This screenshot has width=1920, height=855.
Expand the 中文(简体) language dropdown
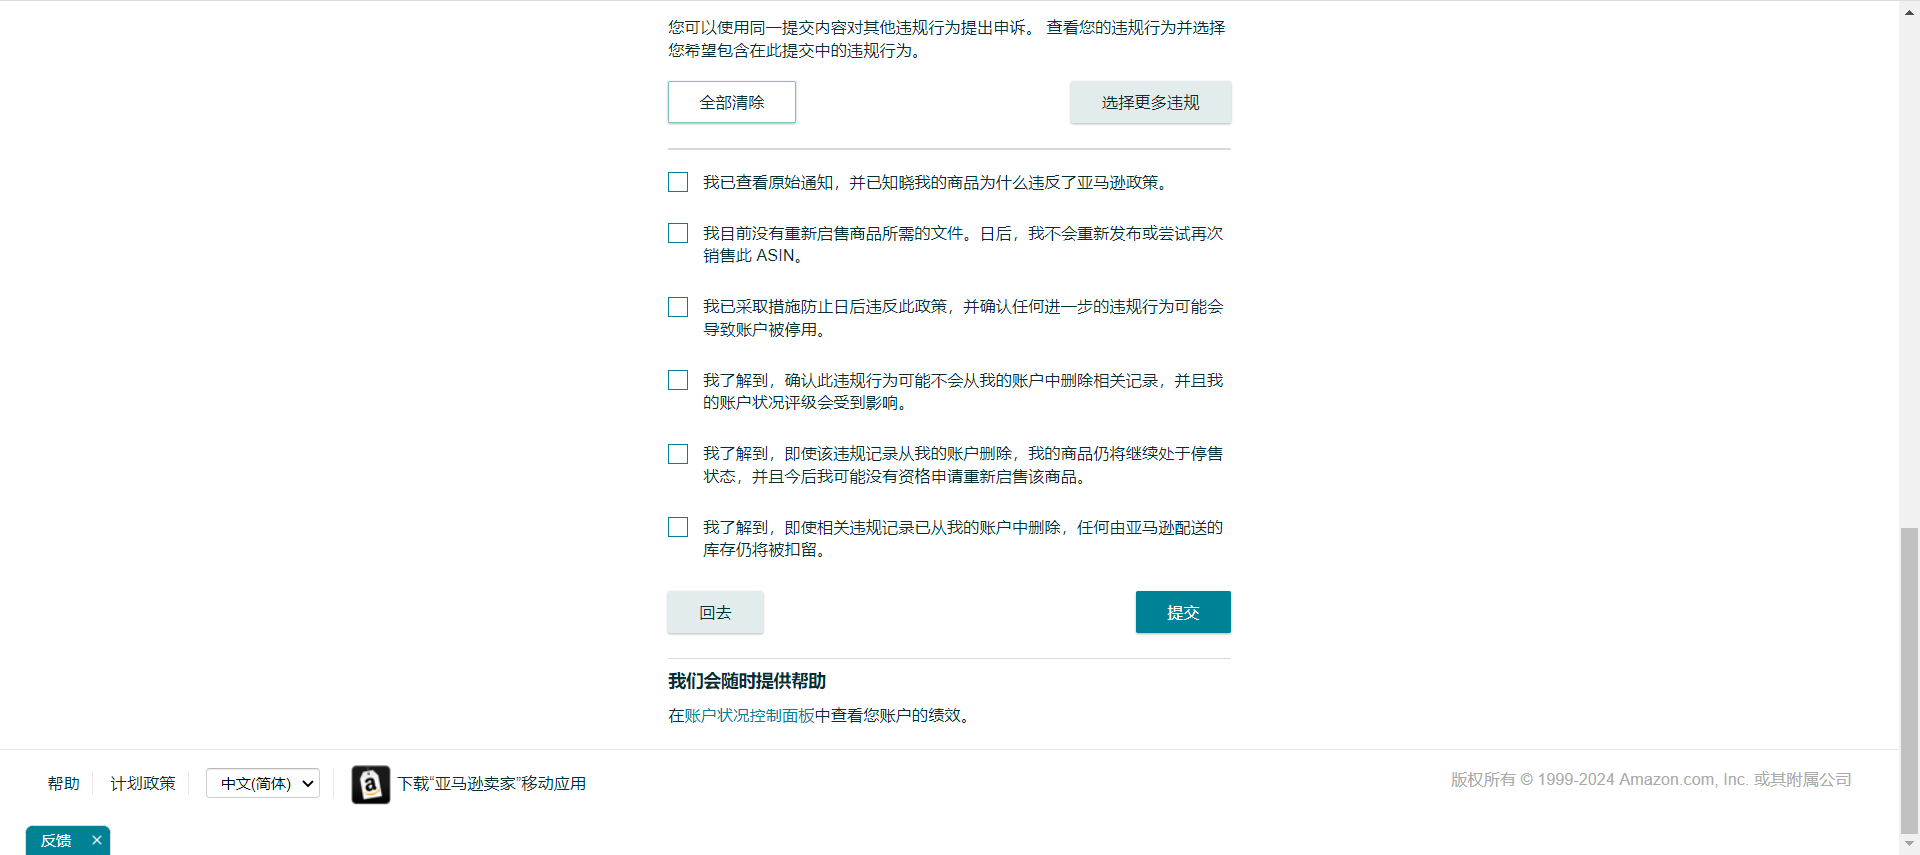coord(263,783)
